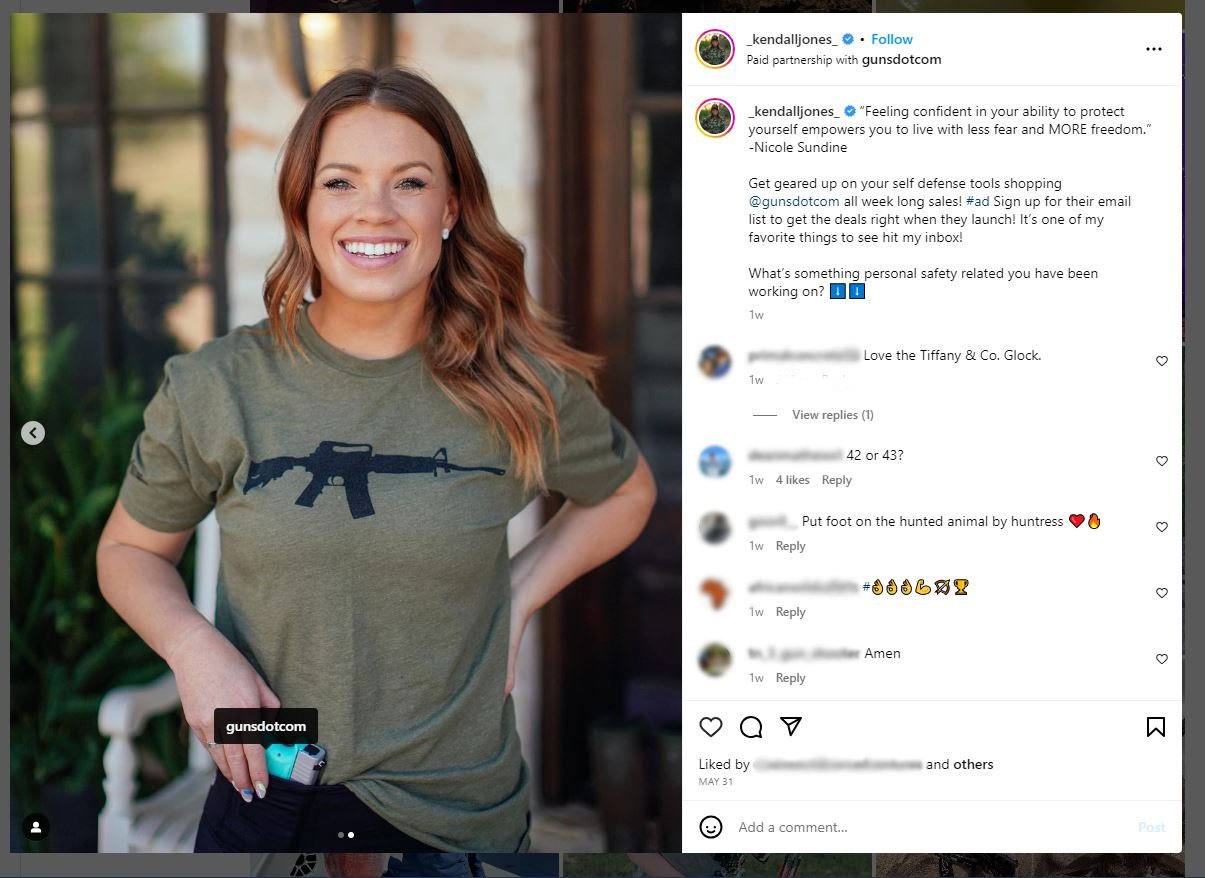Go to previous photo with the left arrow
Image resolution: width=1205 pixels, height=878 pixels.
[33, 432]
